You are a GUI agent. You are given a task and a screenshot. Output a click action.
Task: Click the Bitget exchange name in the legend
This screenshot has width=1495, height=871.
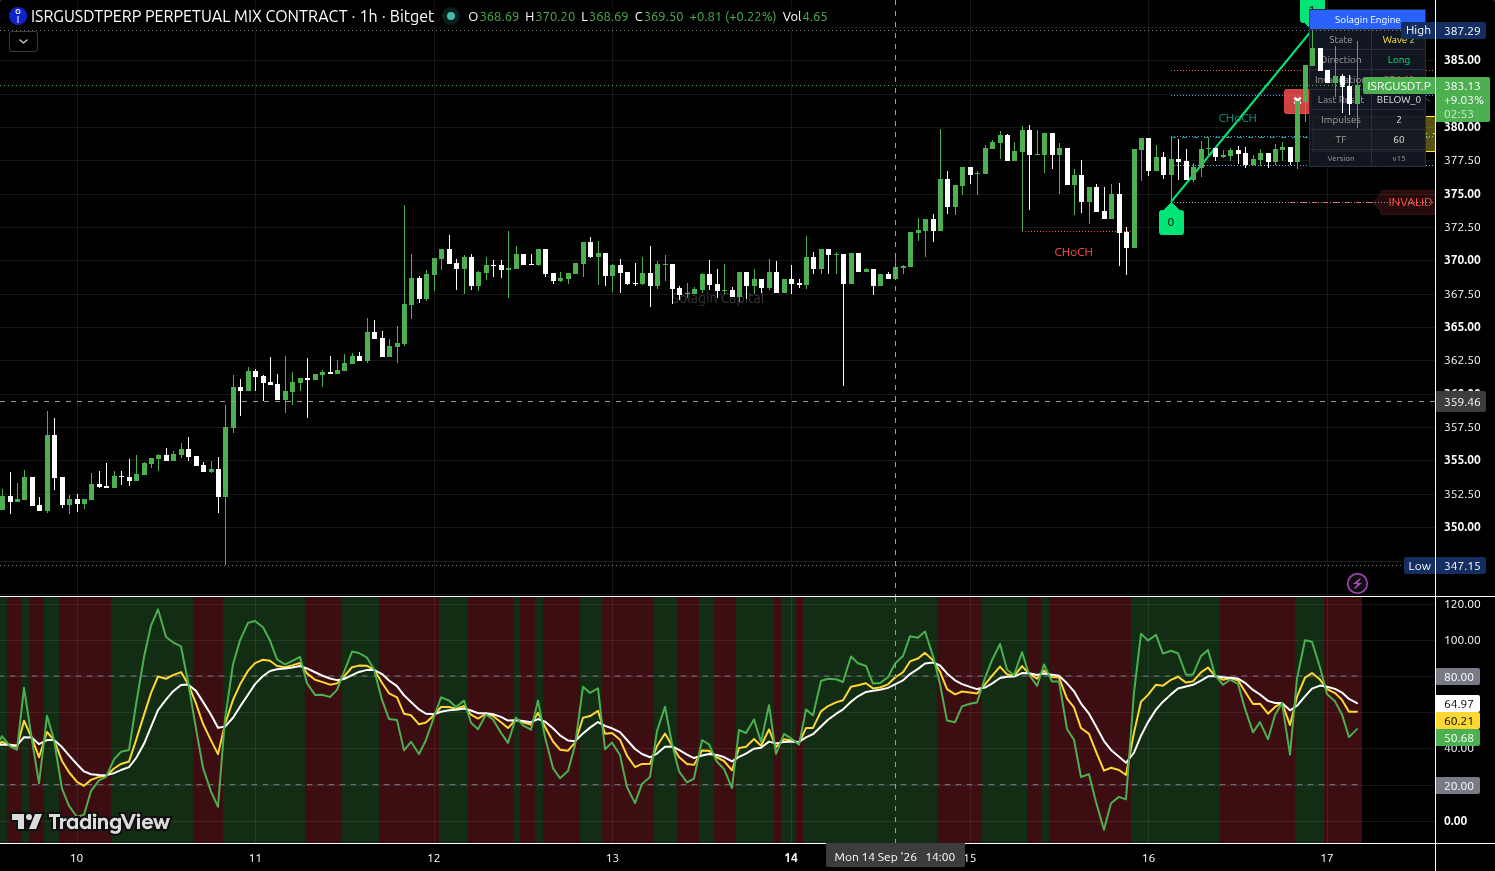click(412, 16)
